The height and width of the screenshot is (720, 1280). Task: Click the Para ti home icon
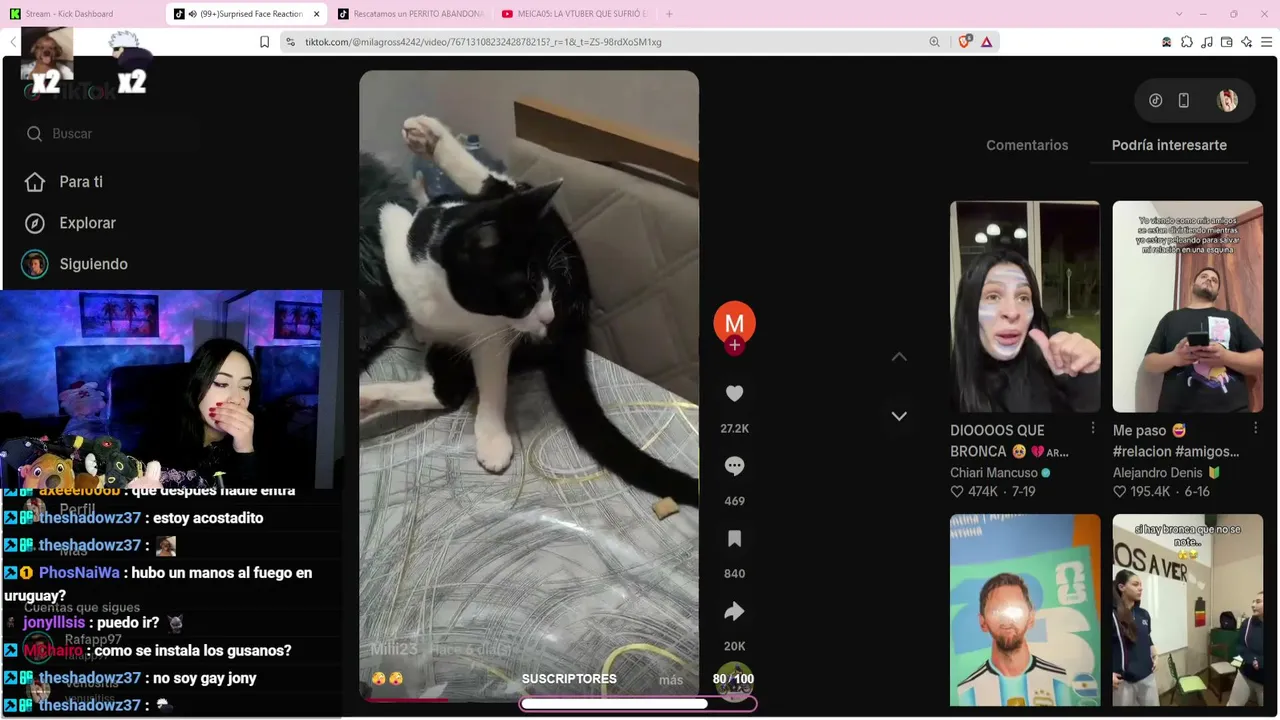tap(35, 182)
